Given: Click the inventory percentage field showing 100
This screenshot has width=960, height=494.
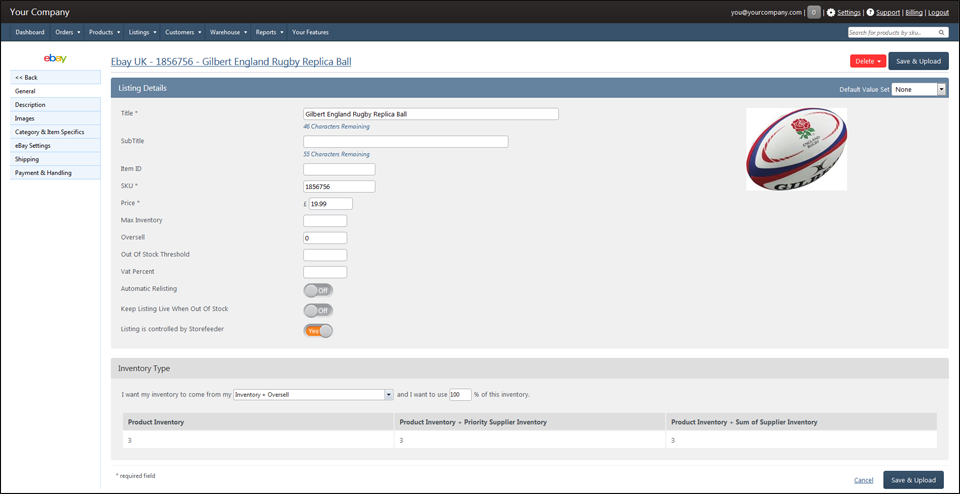Looking at the screenshot, I should (460, 395).
